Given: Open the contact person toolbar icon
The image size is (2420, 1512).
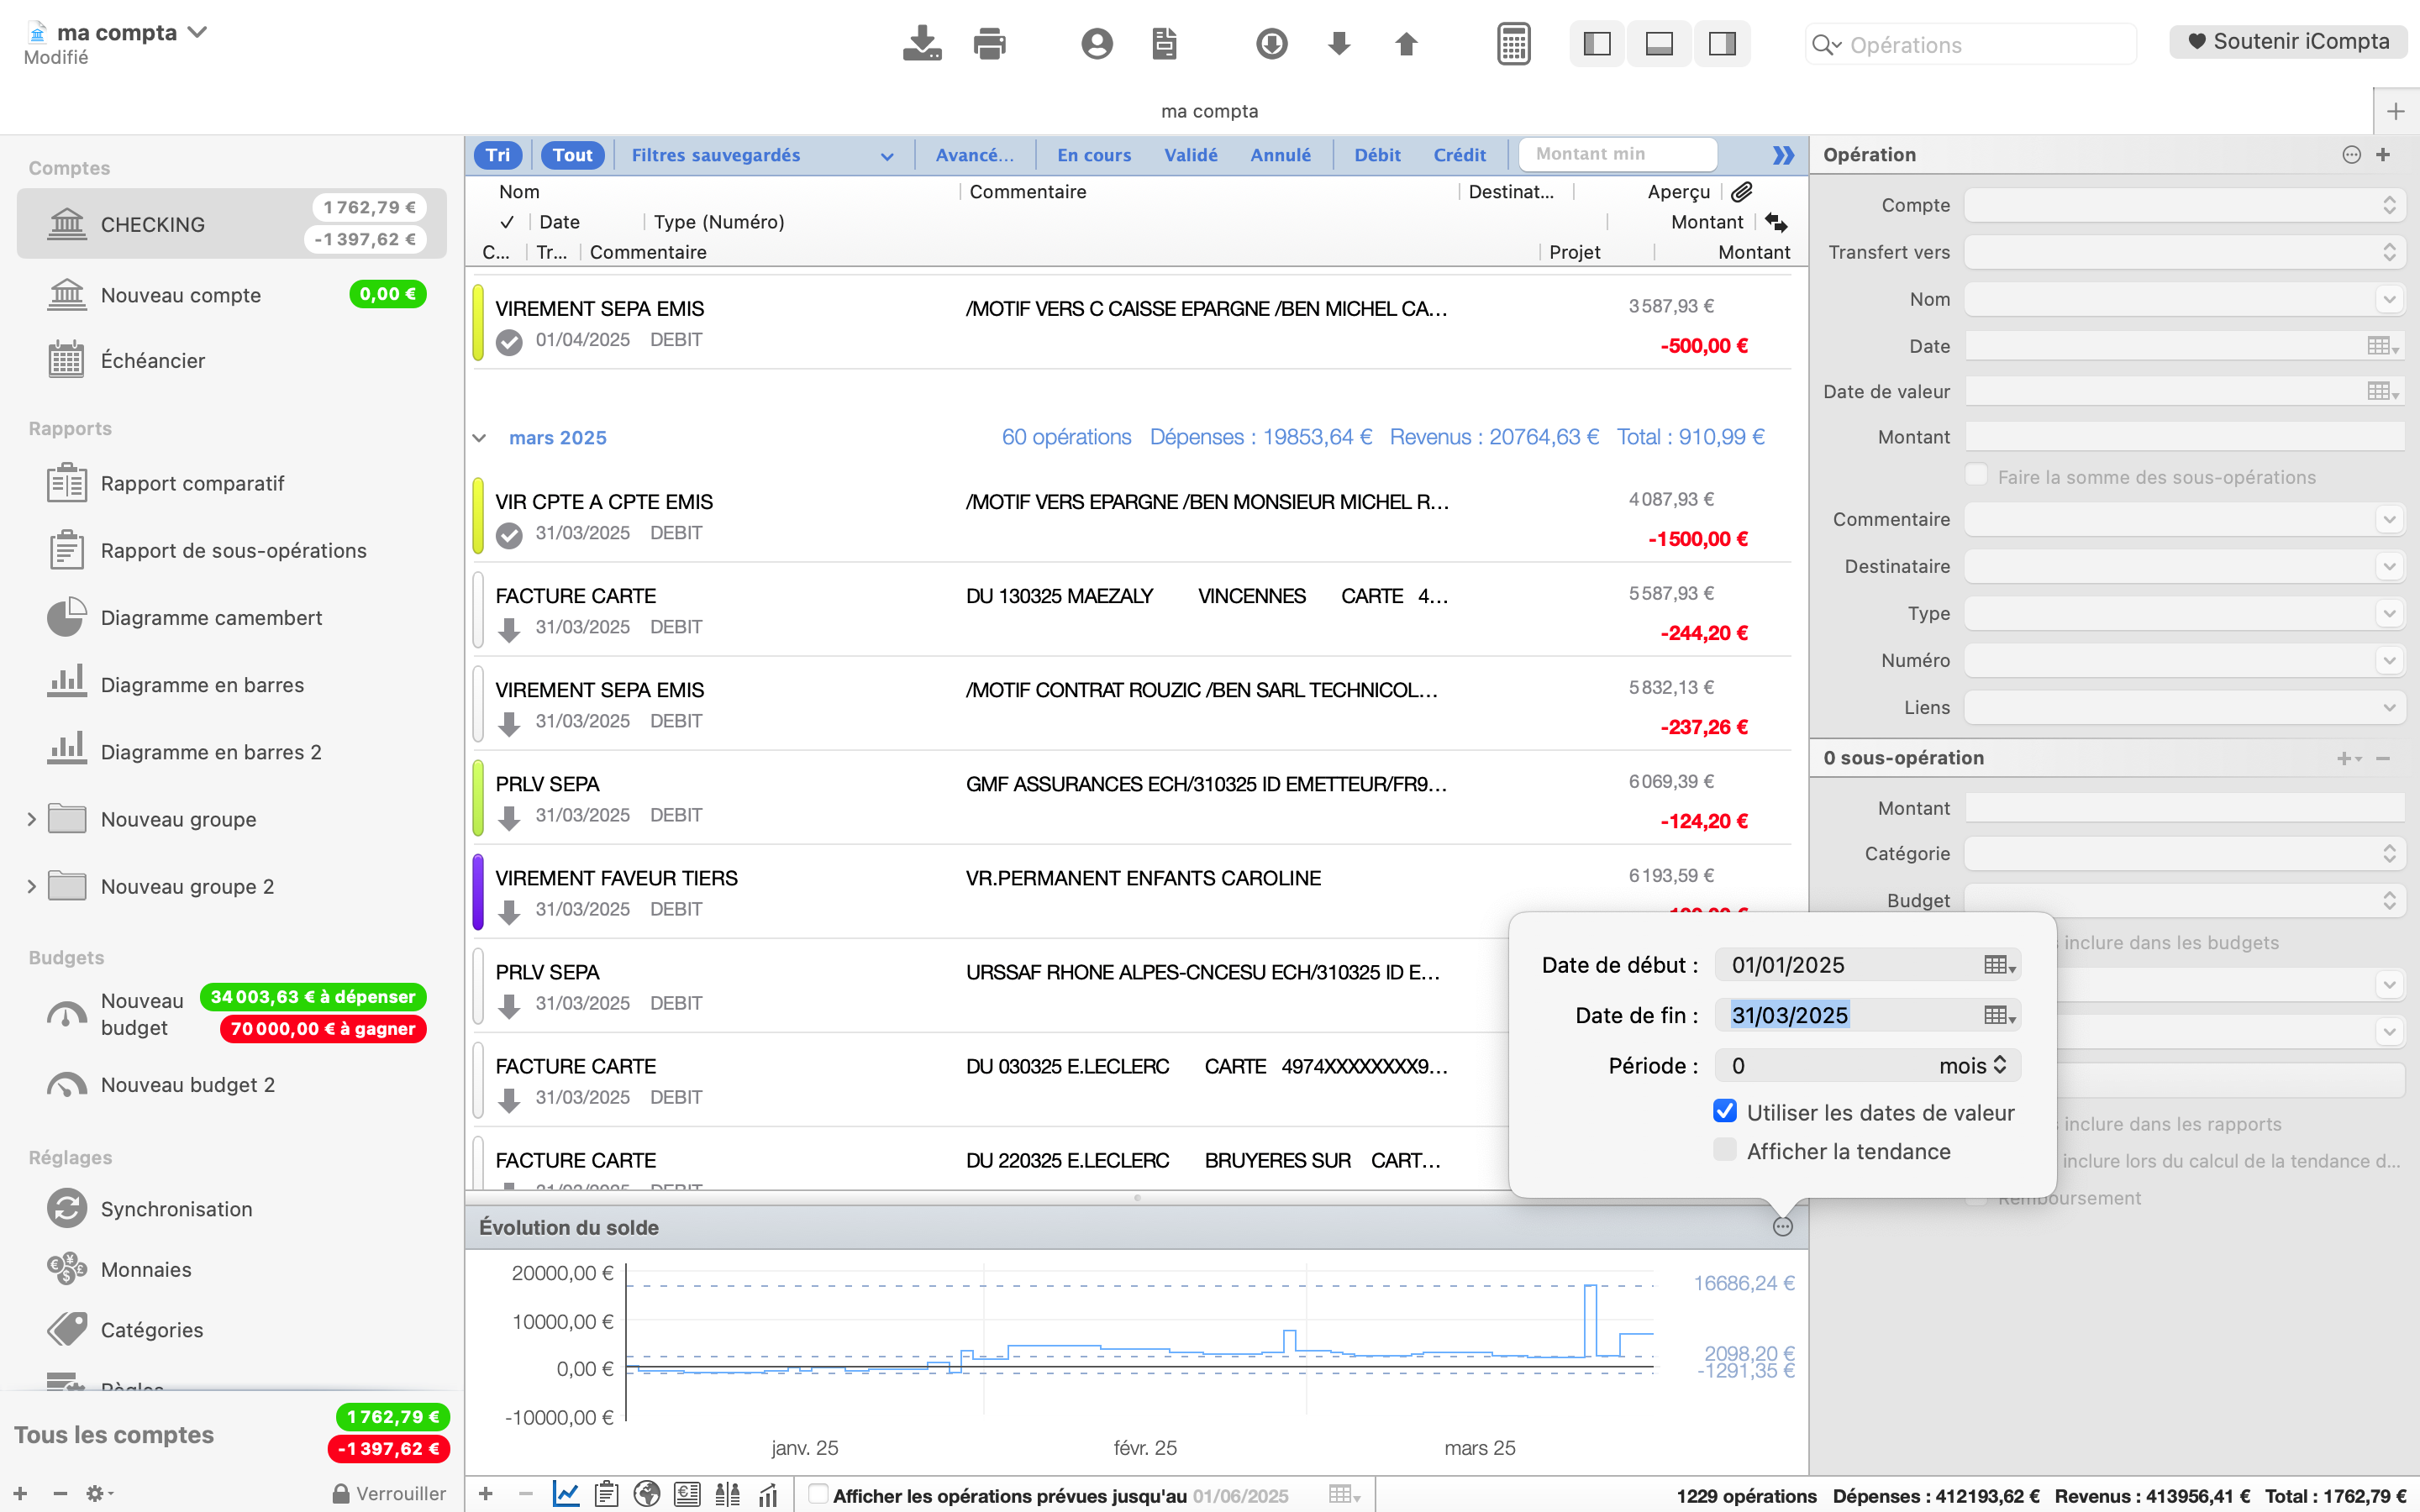Looking at the screenshot, I should [1097, 43].
